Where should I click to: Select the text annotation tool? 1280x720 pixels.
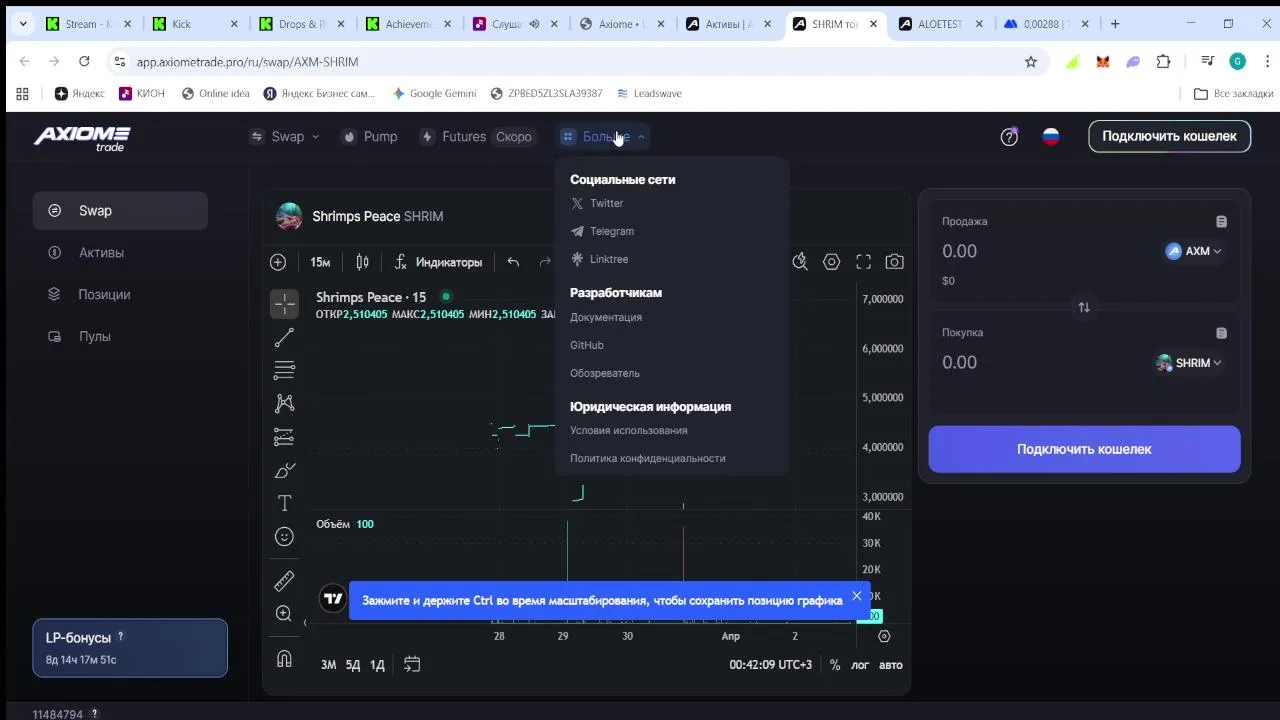284,503
